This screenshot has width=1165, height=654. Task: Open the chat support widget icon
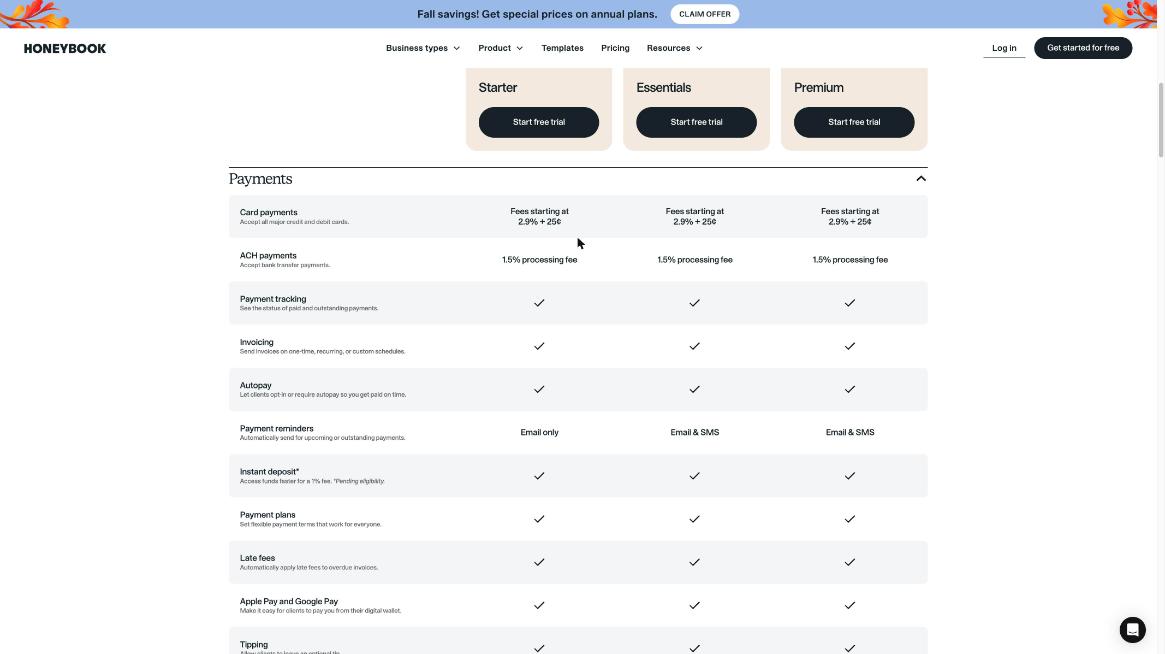1132,629
